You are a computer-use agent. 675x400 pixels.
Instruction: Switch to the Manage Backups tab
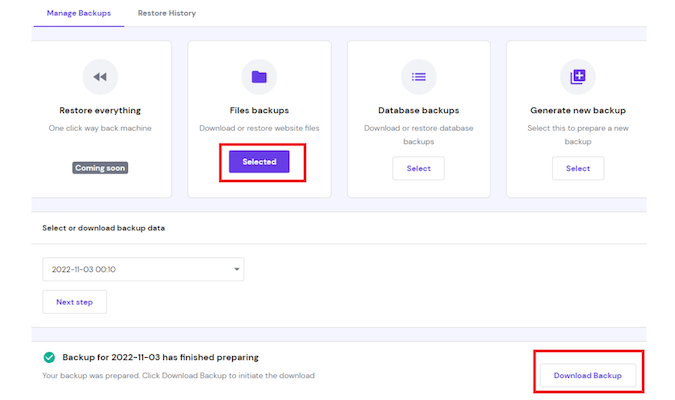tap(79, 13)
